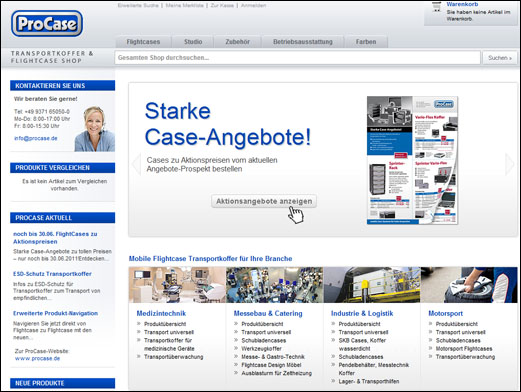This screenshot has height=392, width=521.
Task: Open the Motorsport heading link
Action: click(x=445, y=313)
